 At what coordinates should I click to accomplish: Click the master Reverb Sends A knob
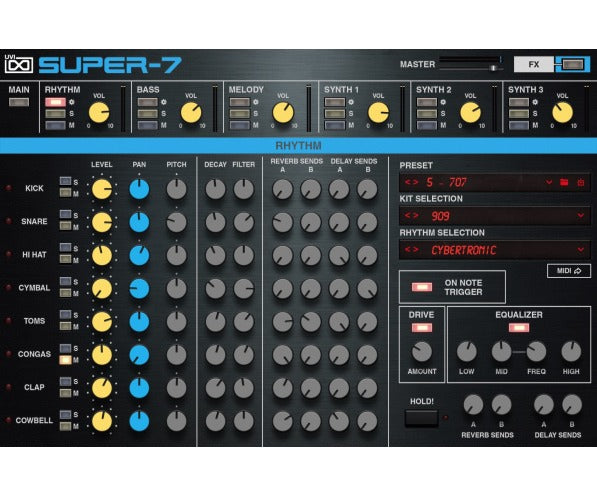click(473, 404)
